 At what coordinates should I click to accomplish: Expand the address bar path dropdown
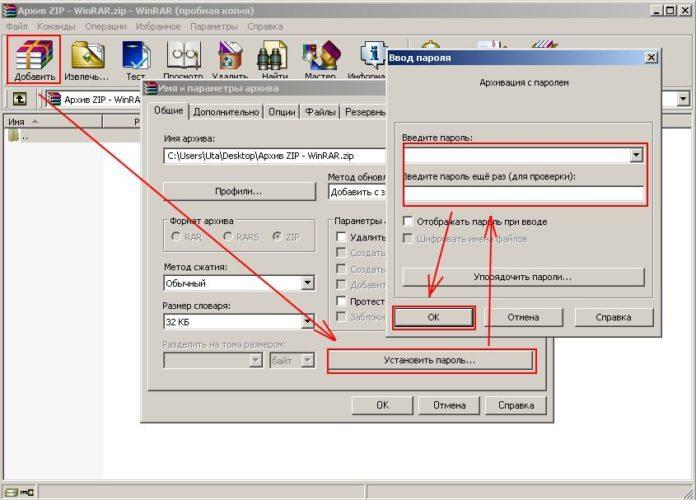click(x=684, y=98)
